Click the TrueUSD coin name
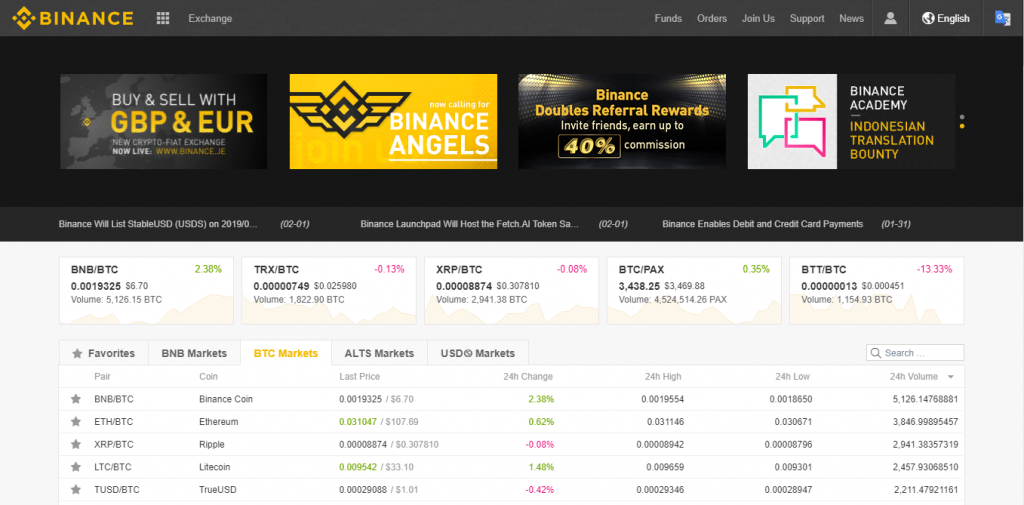The image size is (1024, 505). pyautogui.click(x=218, y=489)
